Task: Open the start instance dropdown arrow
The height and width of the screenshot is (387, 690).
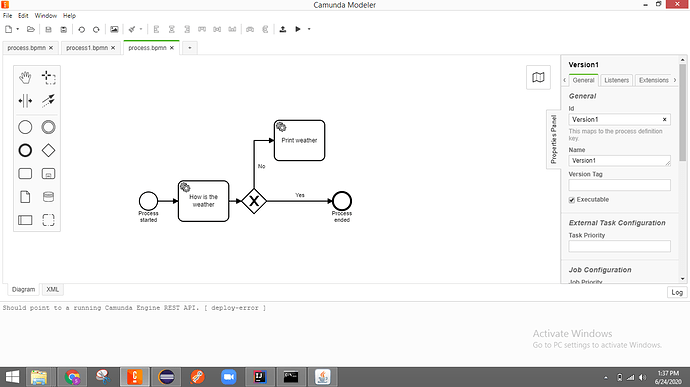Action: [x=309, y=29]
